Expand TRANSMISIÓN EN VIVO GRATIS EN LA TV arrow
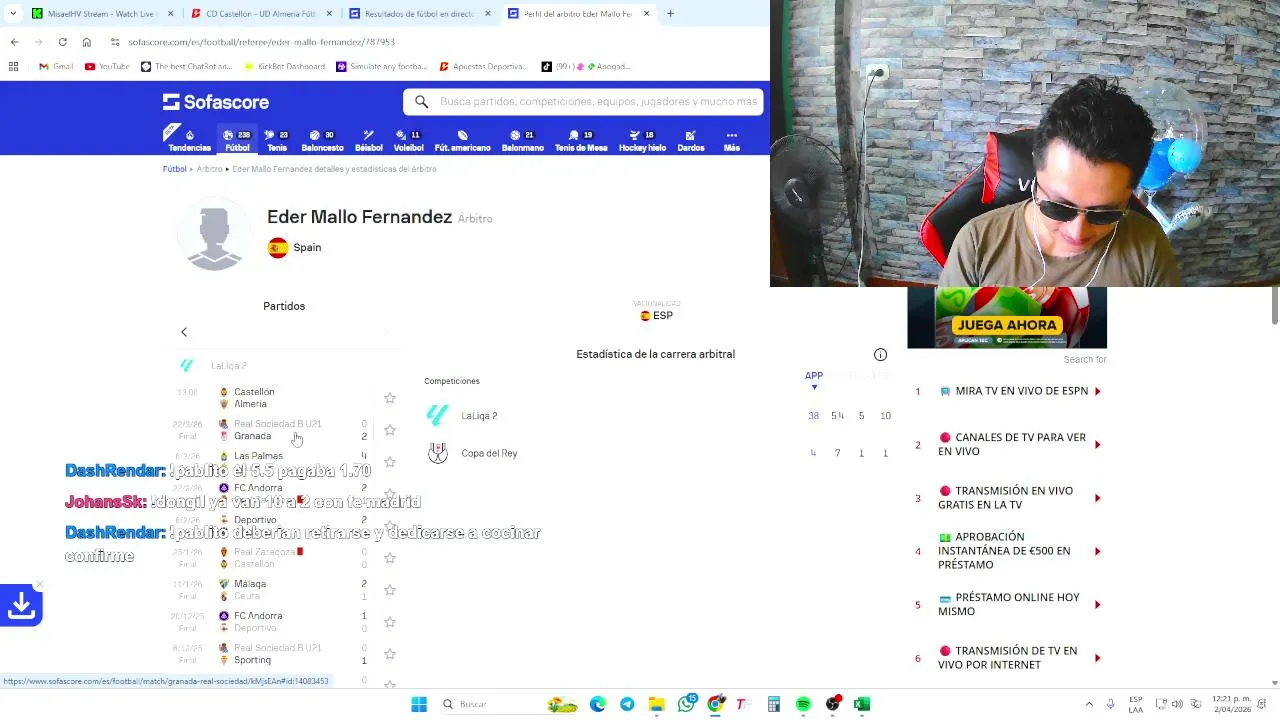Viewport: 1280px width, 720px height. [x=1097, y=498]
